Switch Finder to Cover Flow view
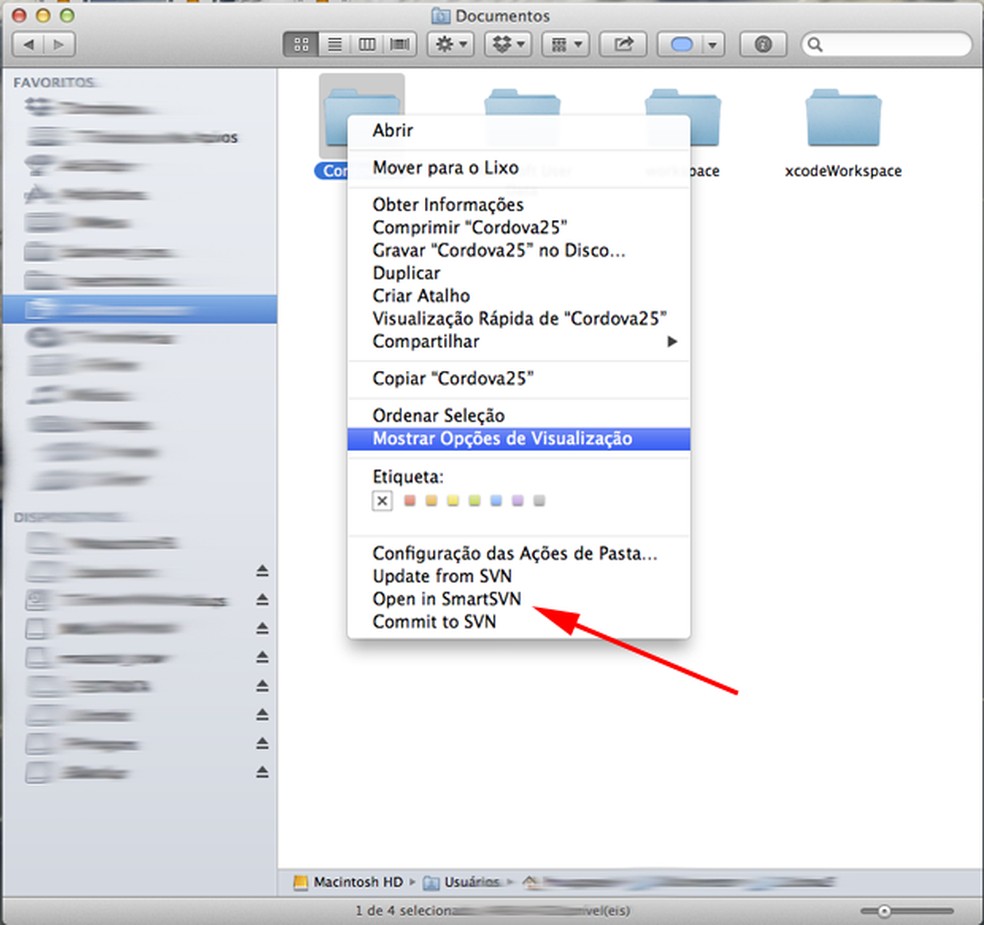 [400, 45]
